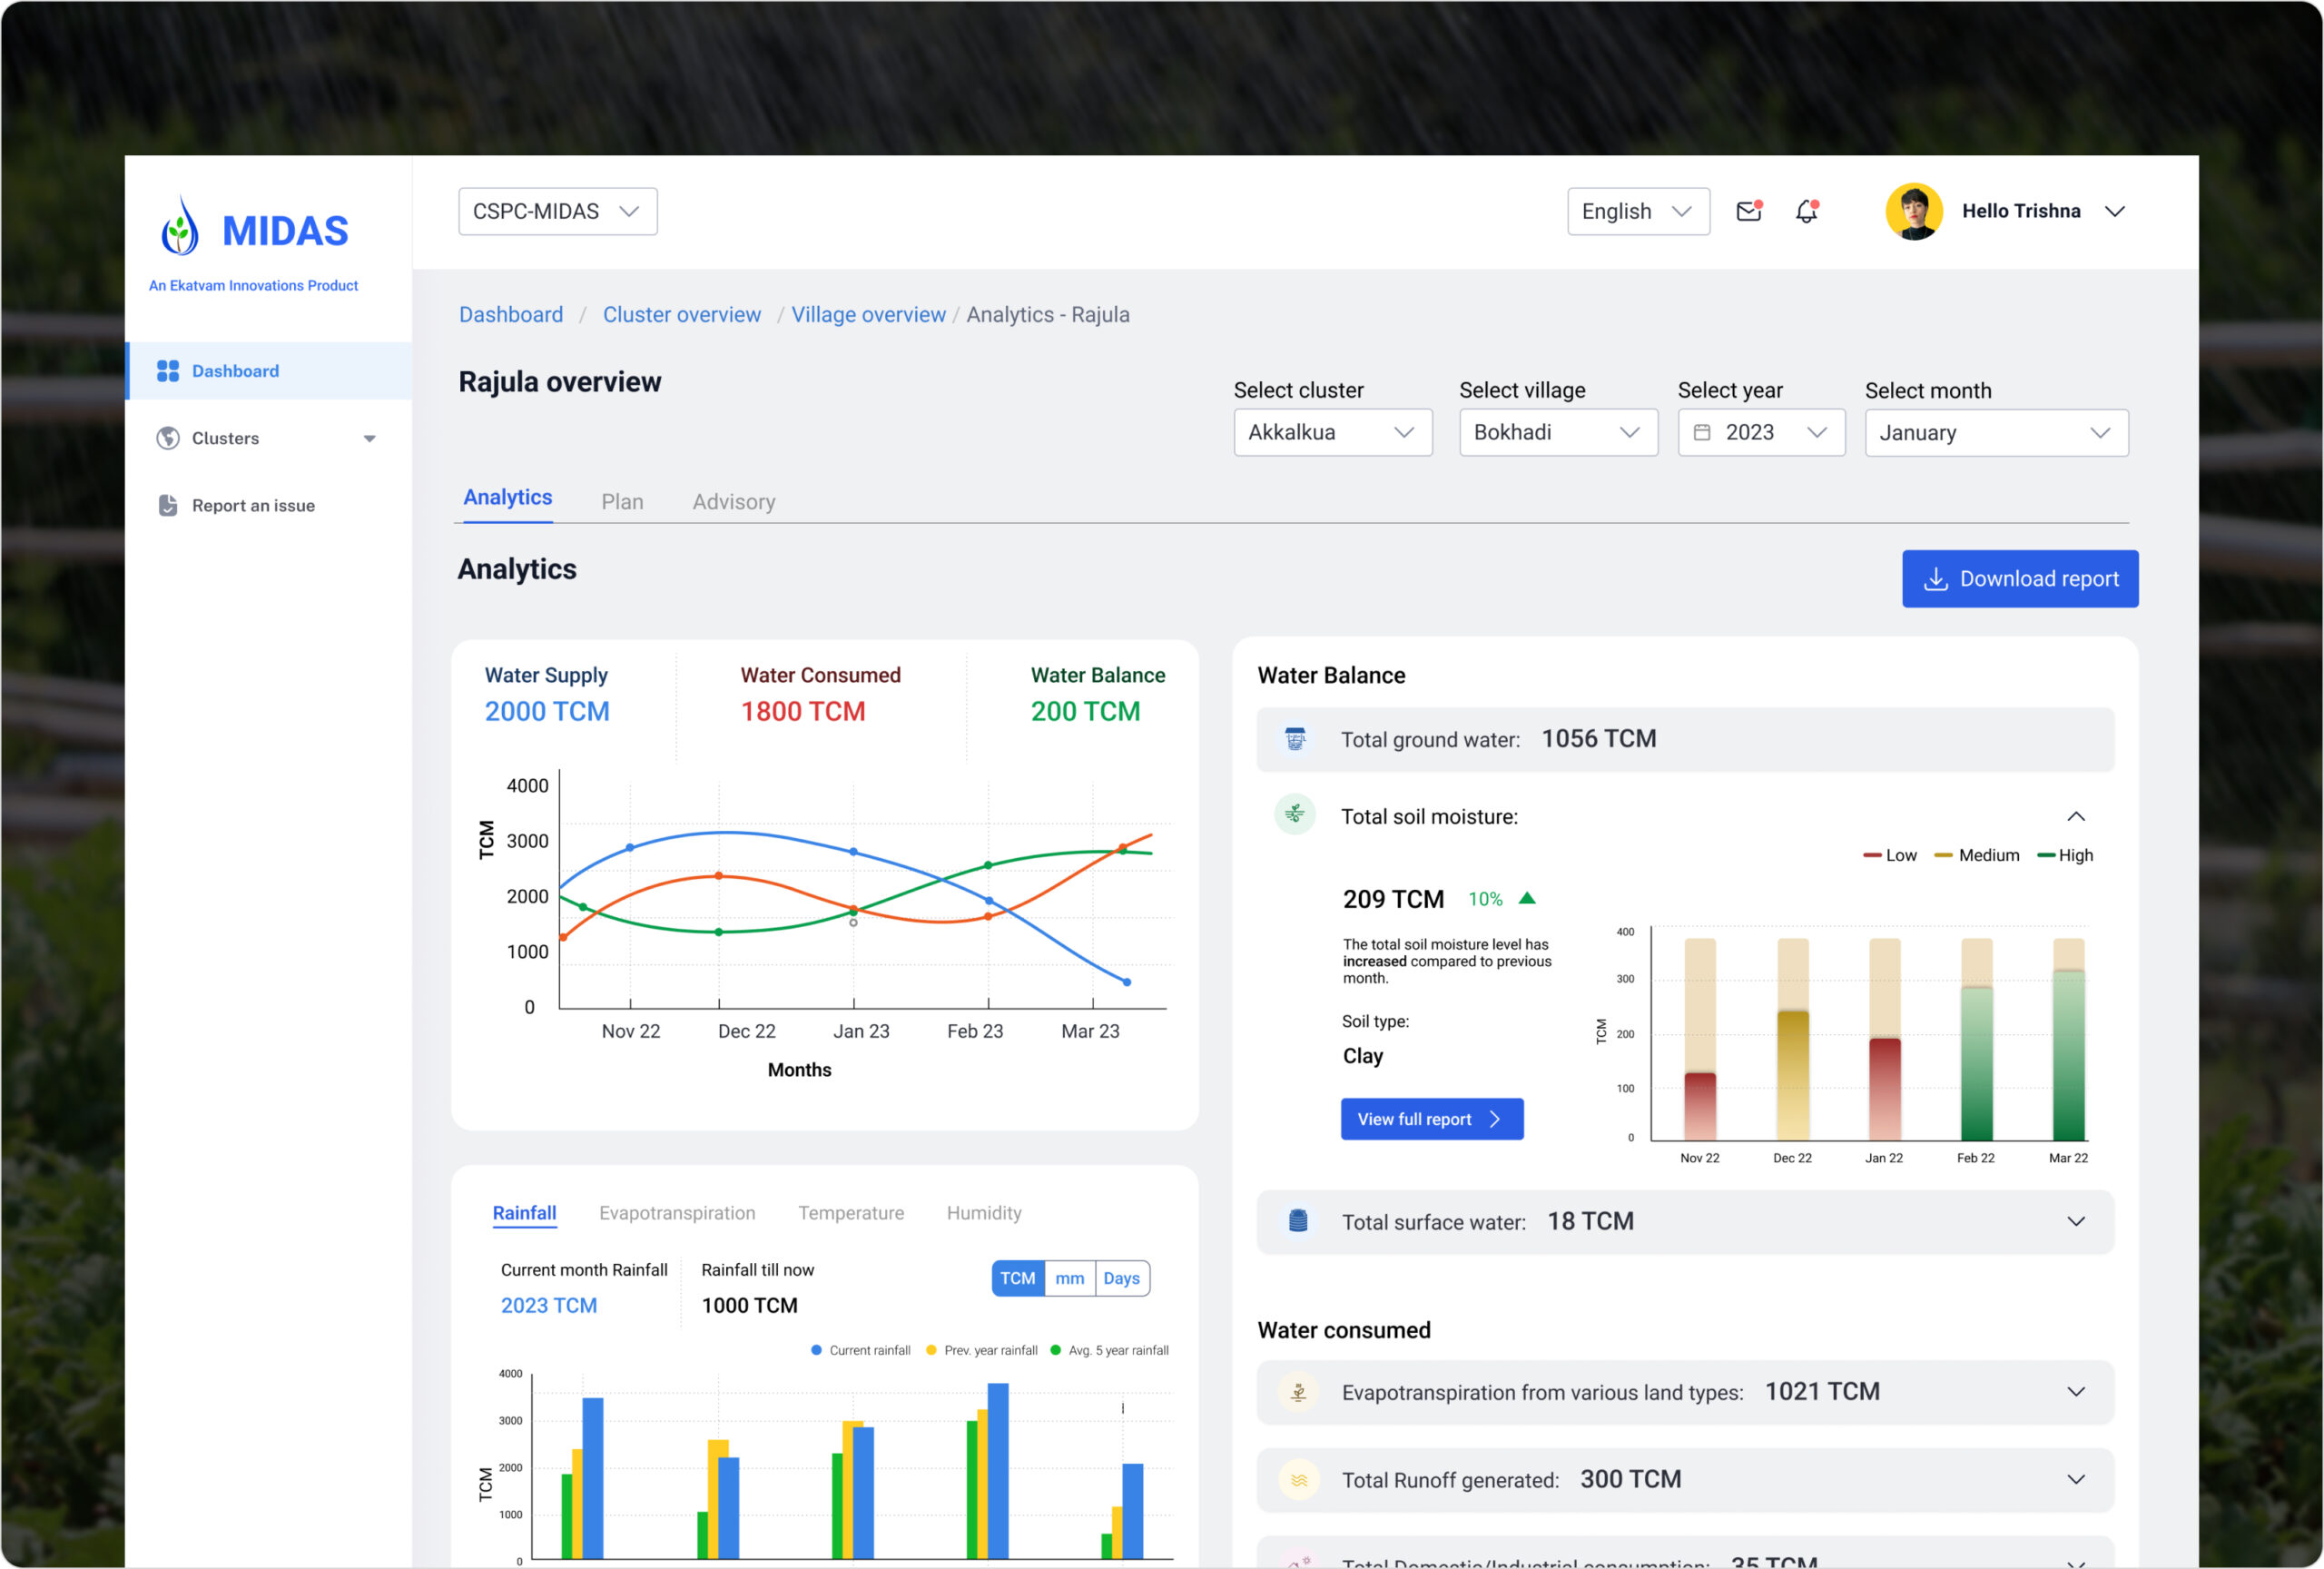Click the Clusters globe icon
This screenshot has width=2324, height=1569.
(168, 438)
